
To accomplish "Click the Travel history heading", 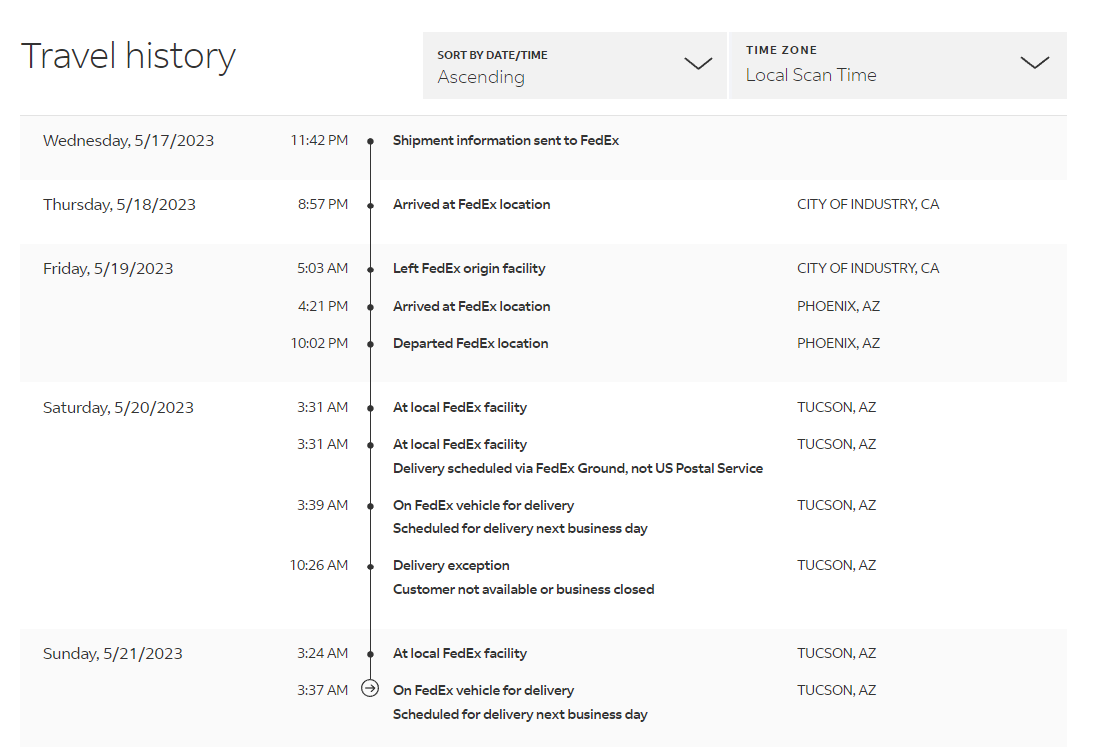I will click(128, 56).
